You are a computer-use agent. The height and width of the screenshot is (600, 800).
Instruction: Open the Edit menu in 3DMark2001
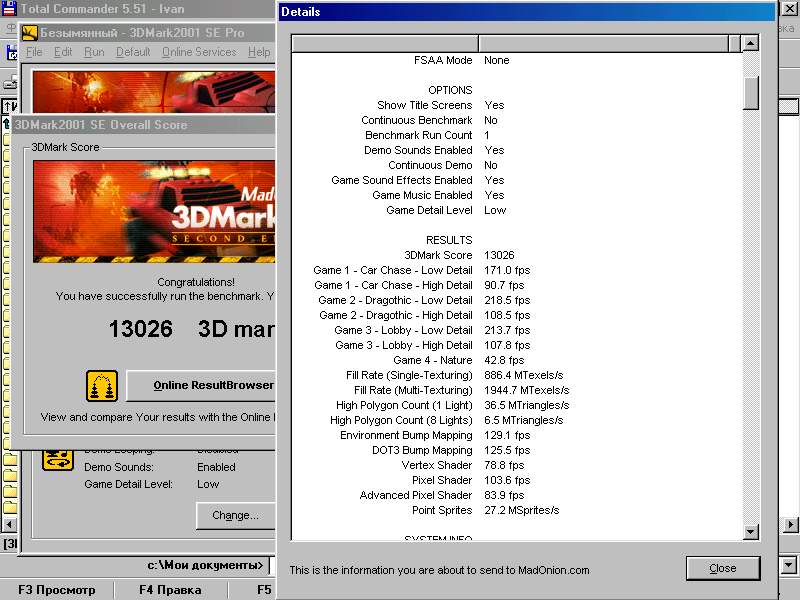[63, 52]
